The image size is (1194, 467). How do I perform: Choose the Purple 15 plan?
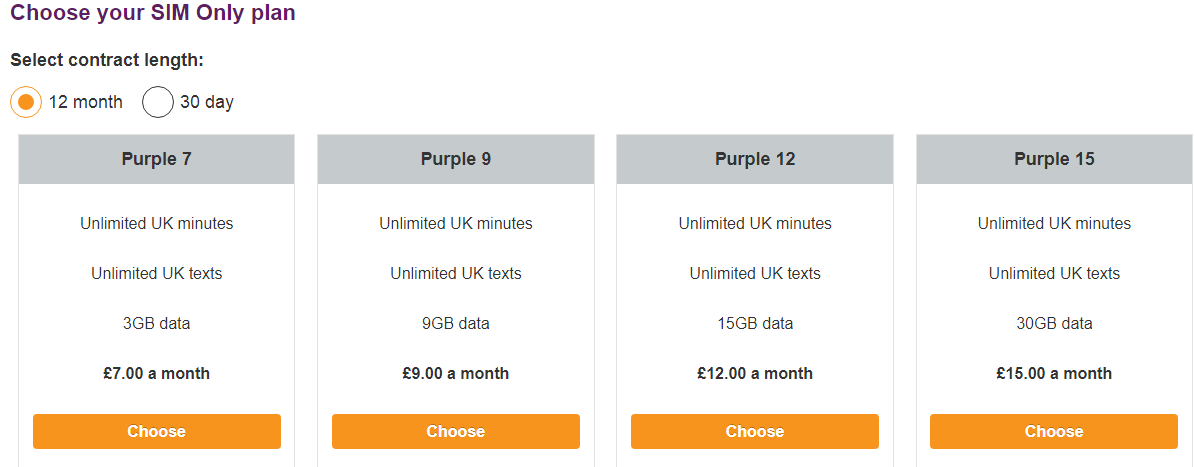pyautogui.click(x=1054, y=431)
